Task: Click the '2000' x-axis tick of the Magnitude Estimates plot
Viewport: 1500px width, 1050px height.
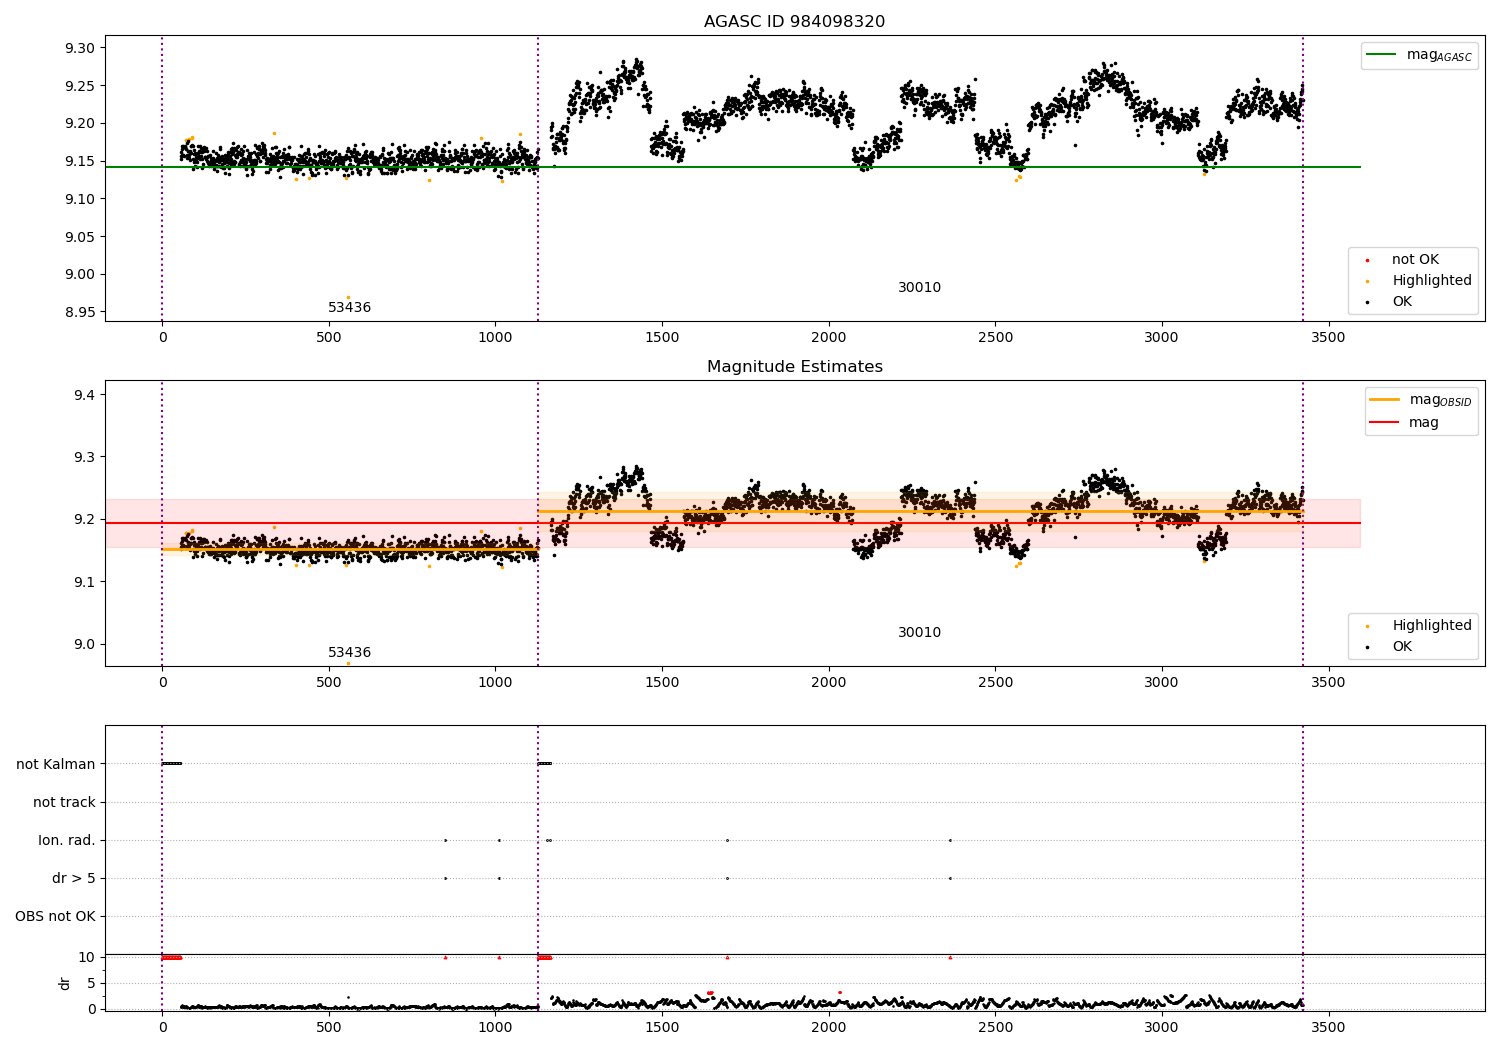Action: pos(828,682)
